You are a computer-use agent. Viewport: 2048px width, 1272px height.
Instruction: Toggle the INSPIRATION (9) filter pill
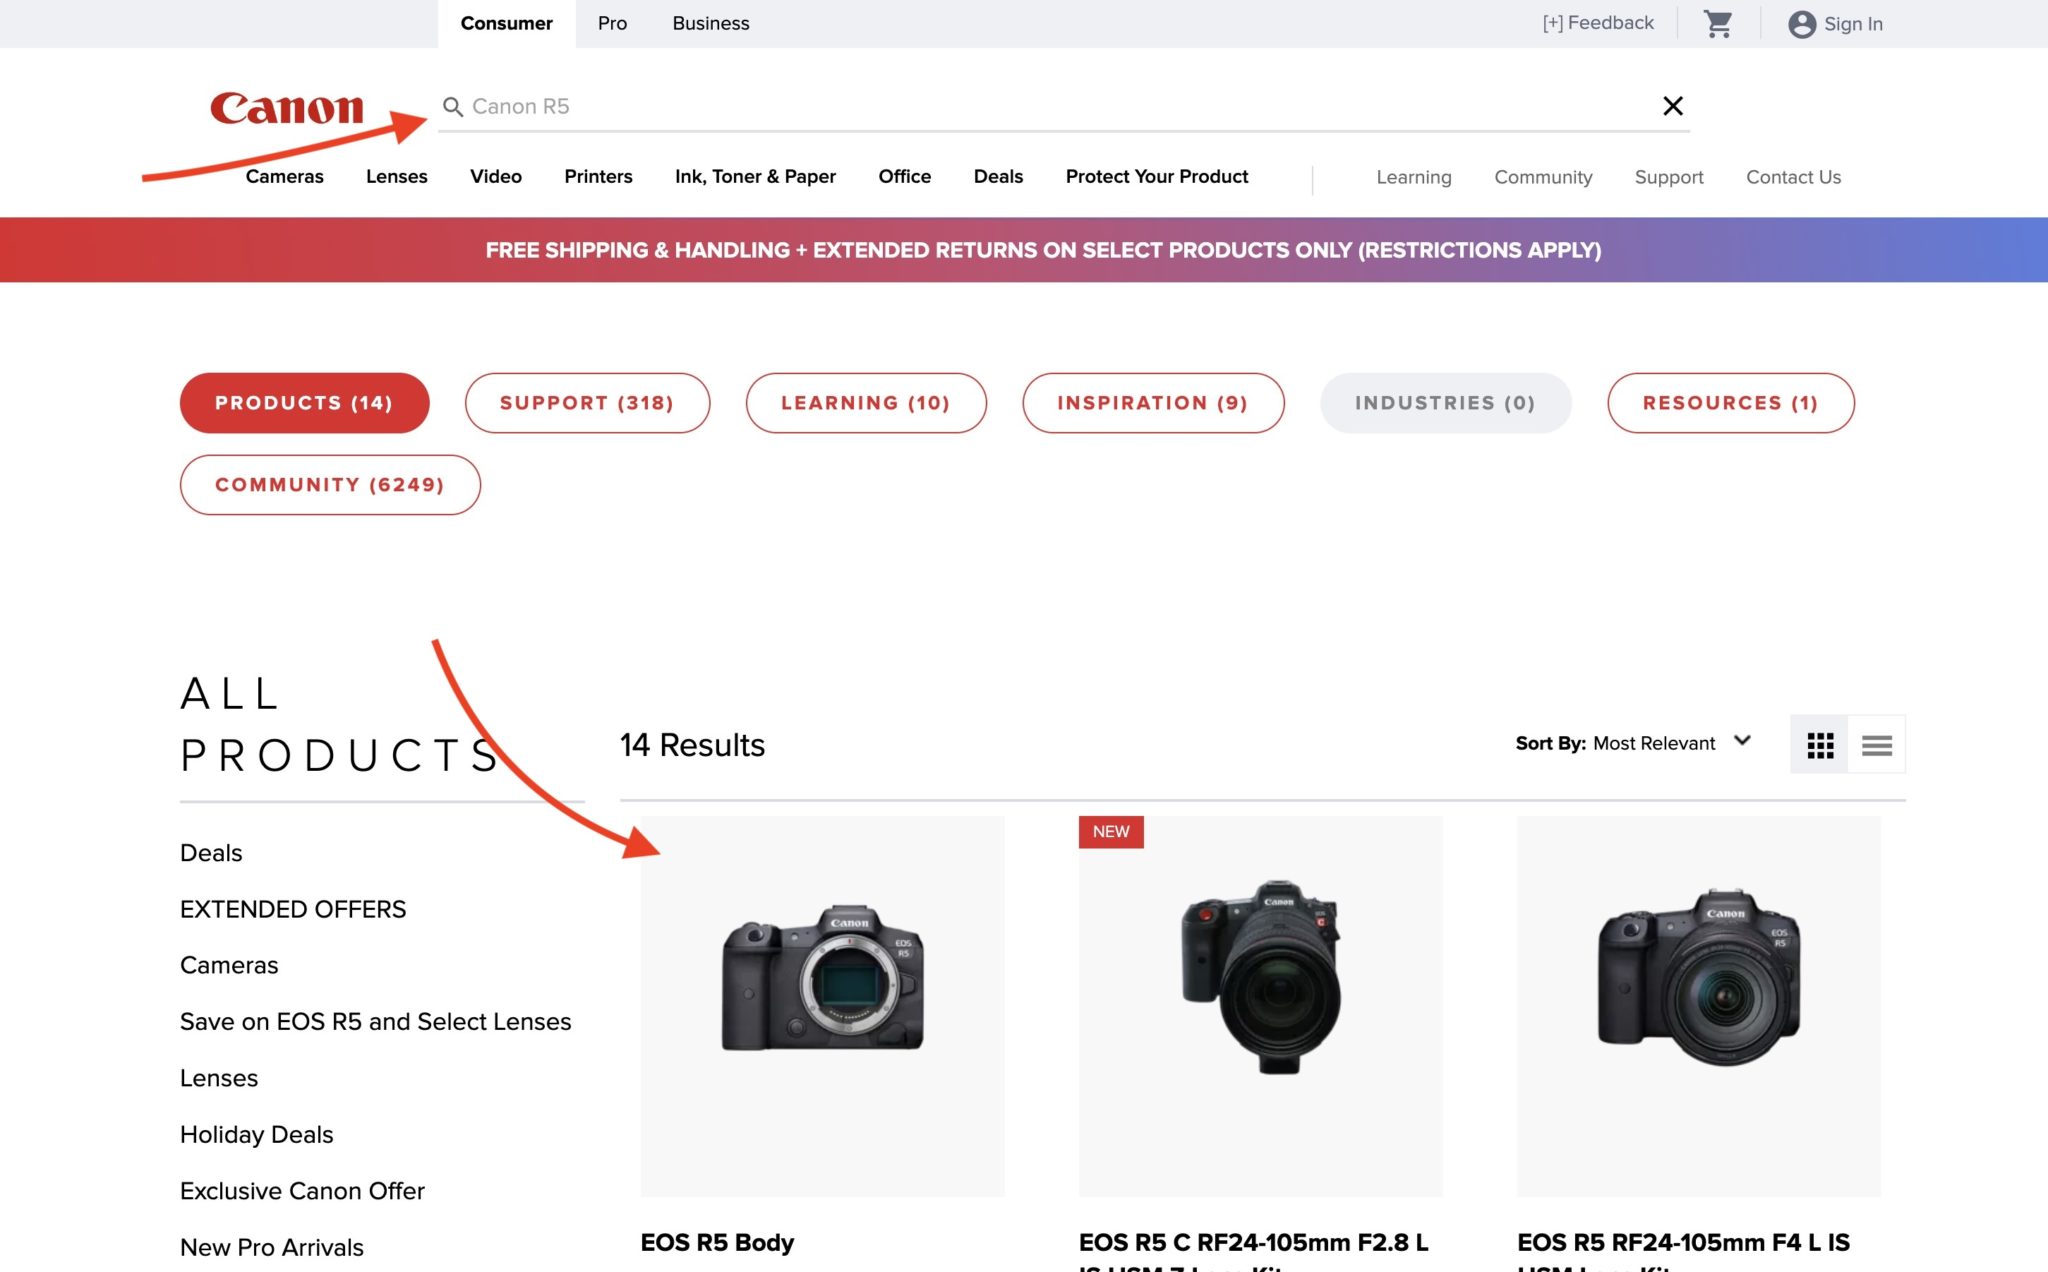(1152, 402)
